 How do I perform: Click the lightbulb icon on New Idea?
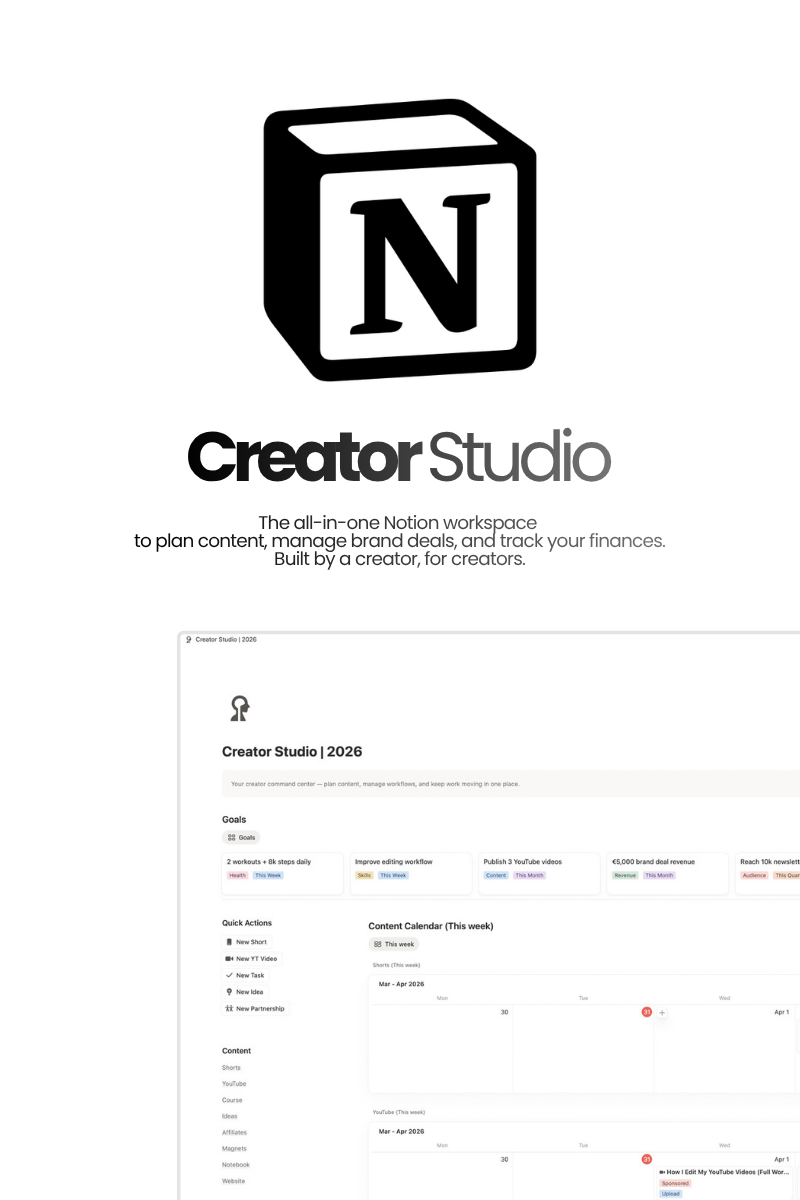(x=229, y=992)
